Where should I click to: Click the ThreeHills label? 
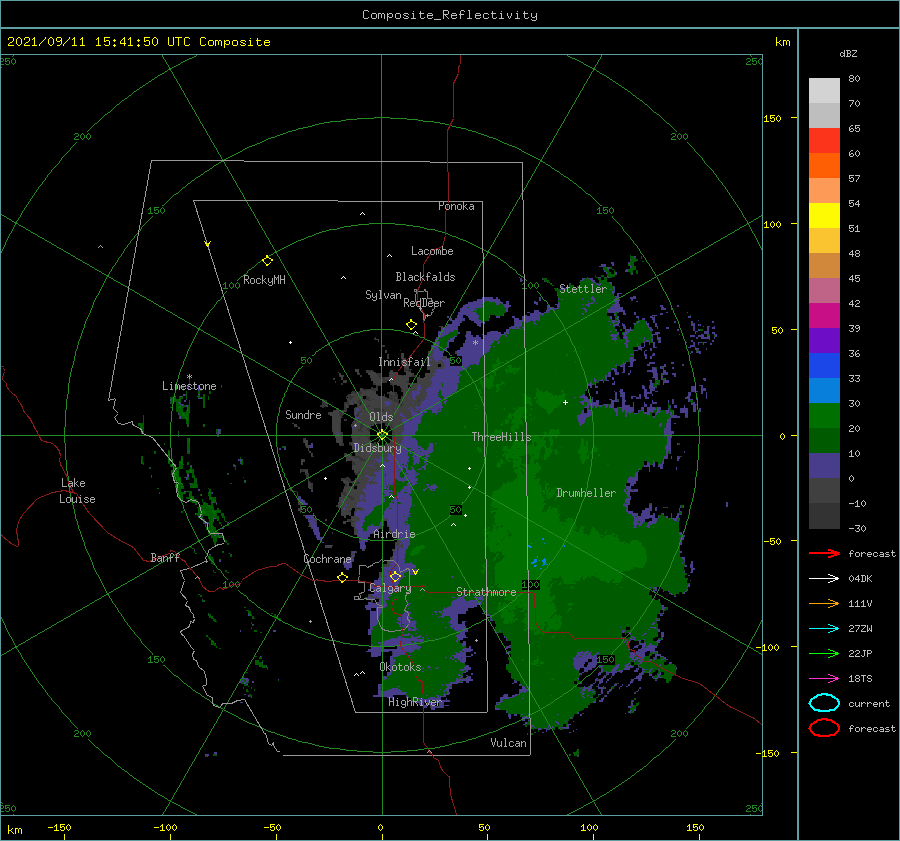[x=501, y=437]
